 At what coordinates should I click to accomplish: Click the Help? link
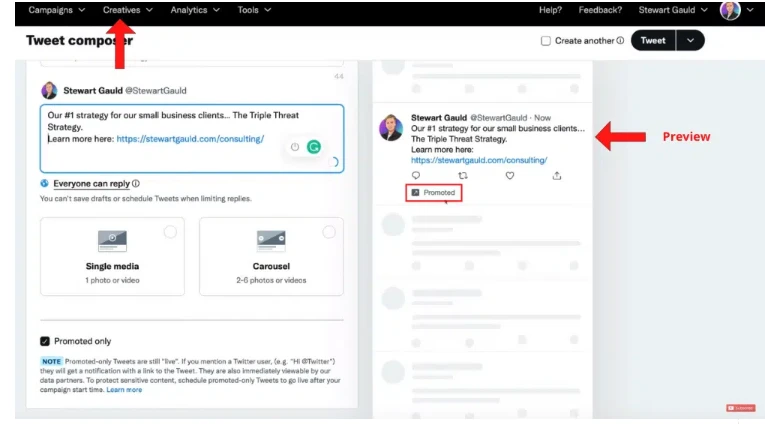[550, 10]
